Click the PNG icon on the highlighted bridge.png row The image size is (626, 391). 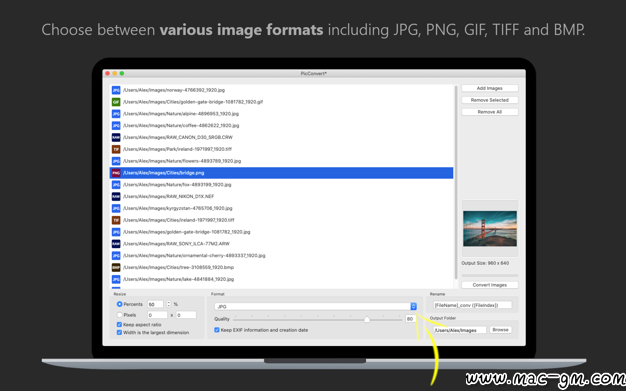pos(116,173)
